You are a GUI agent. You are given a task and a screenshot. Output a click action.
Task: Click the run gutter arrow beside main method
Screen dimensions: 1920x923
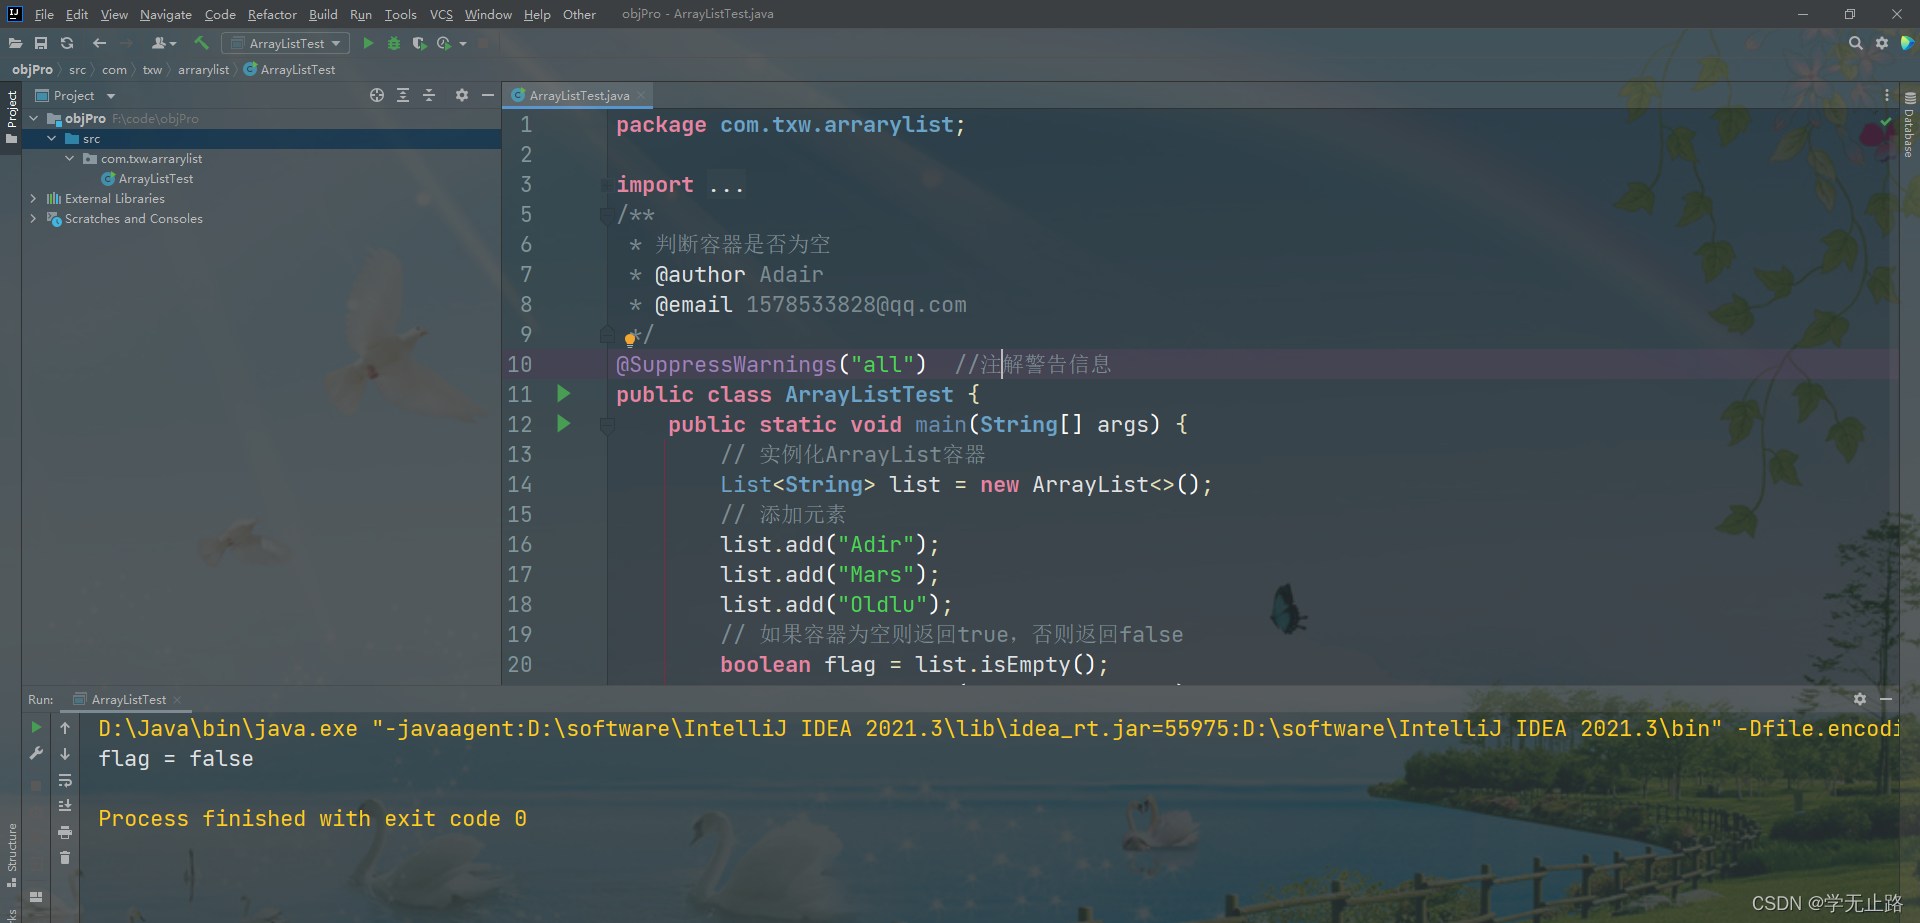click(564, 424)
